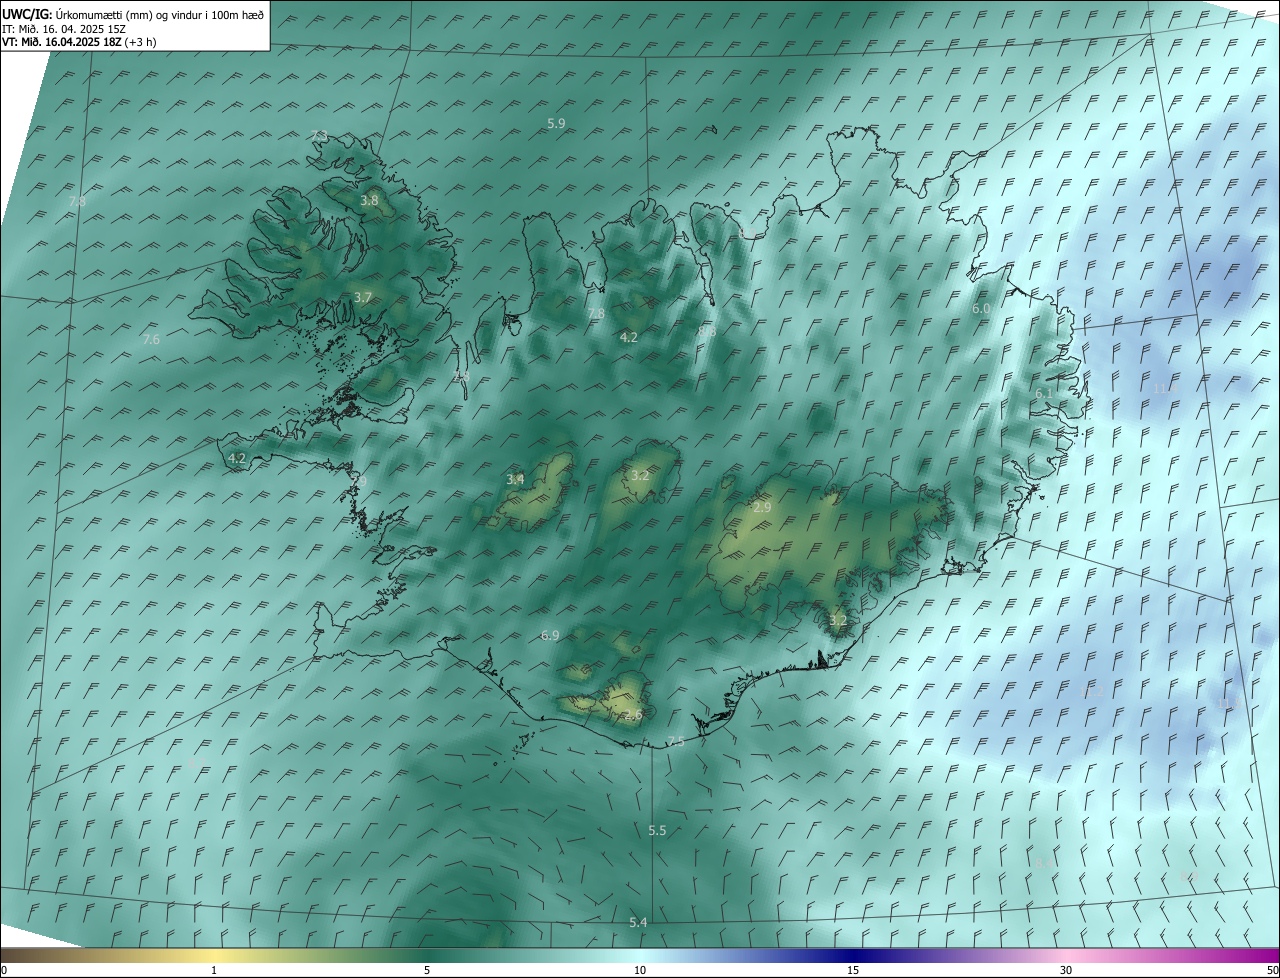Click the 3.7 value on the map

pos(363,297)
